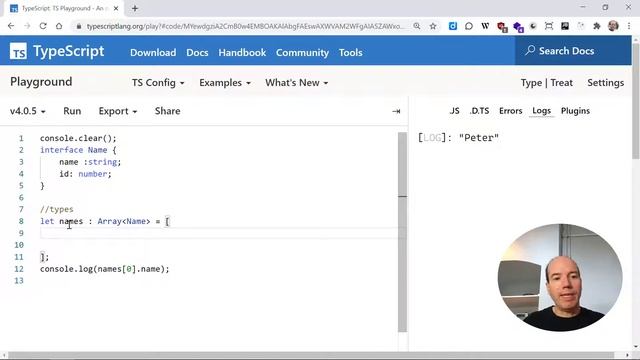Switch to the .D.TS output tab
Image resolution: width=640 pixels, height=360 pixels.
479,111
